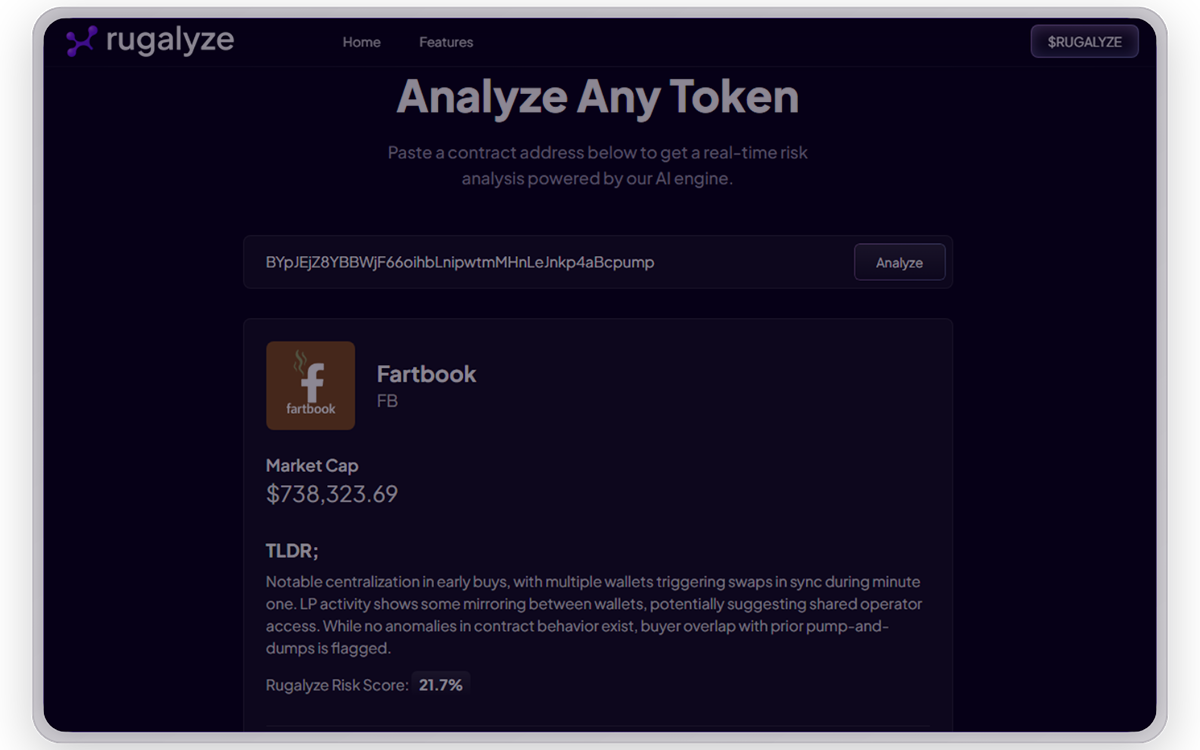Click the FB ticker symbol
The image size is (1200, 750).
point(387,401)
